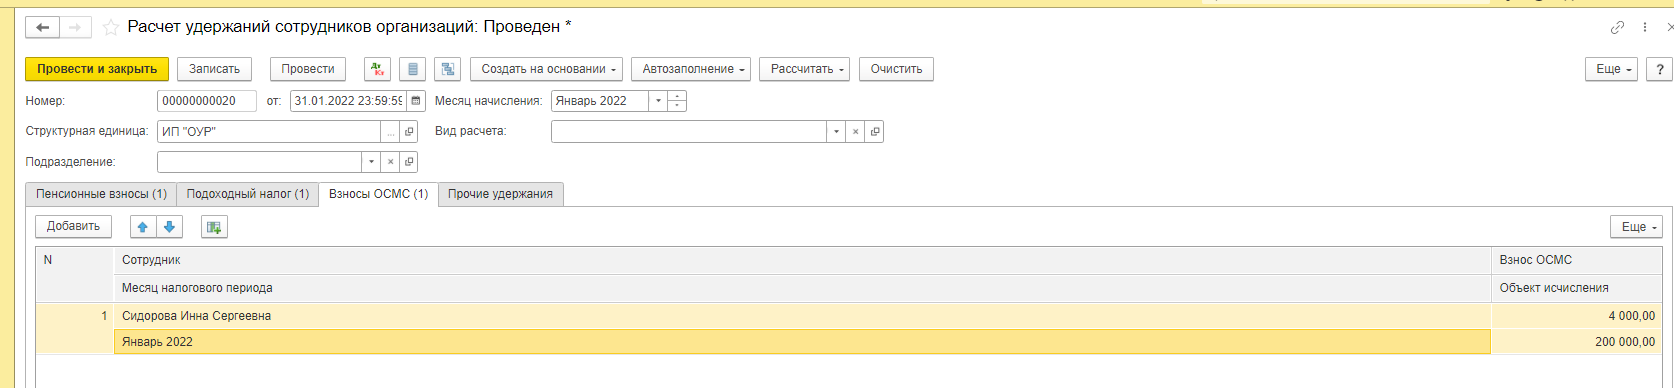Image resolution: width=1674 pixels, height=388 pixels.
Task: Click Провести и закрыть button
Action: coord(97,69)
